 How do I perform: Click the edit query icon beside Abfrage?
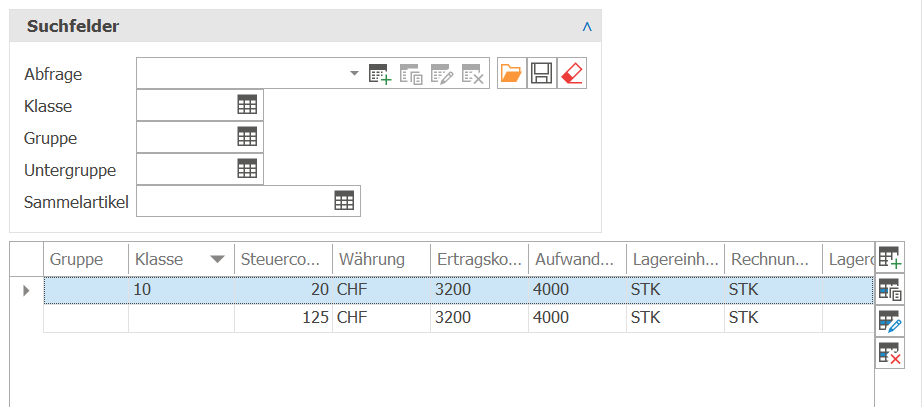(x=442, y=74)
